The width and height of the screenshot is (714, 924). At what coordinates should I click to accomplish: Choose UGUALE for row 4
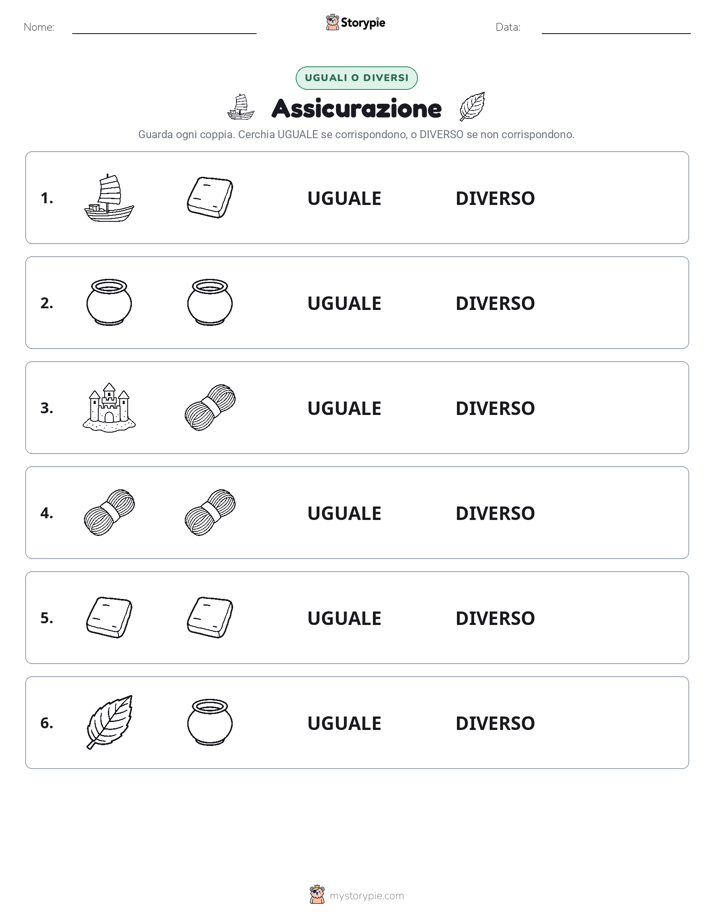point(344,513)
